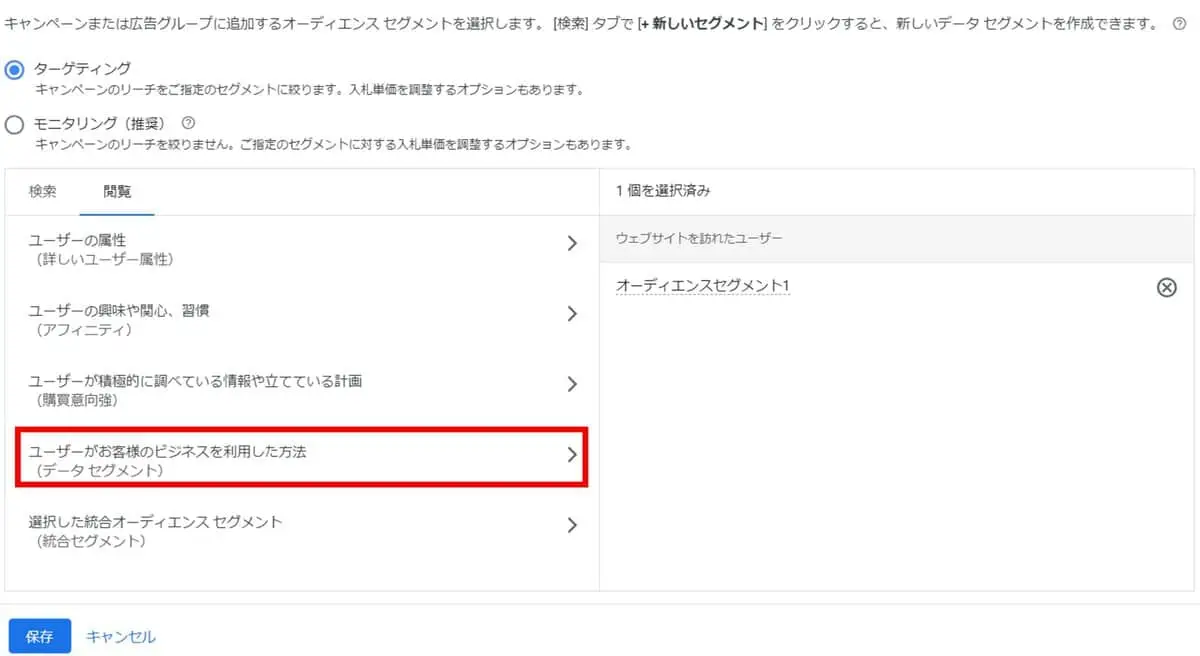Screen dimensions: 1200x656
Task: Click the 保存 button
Action: 39,636
